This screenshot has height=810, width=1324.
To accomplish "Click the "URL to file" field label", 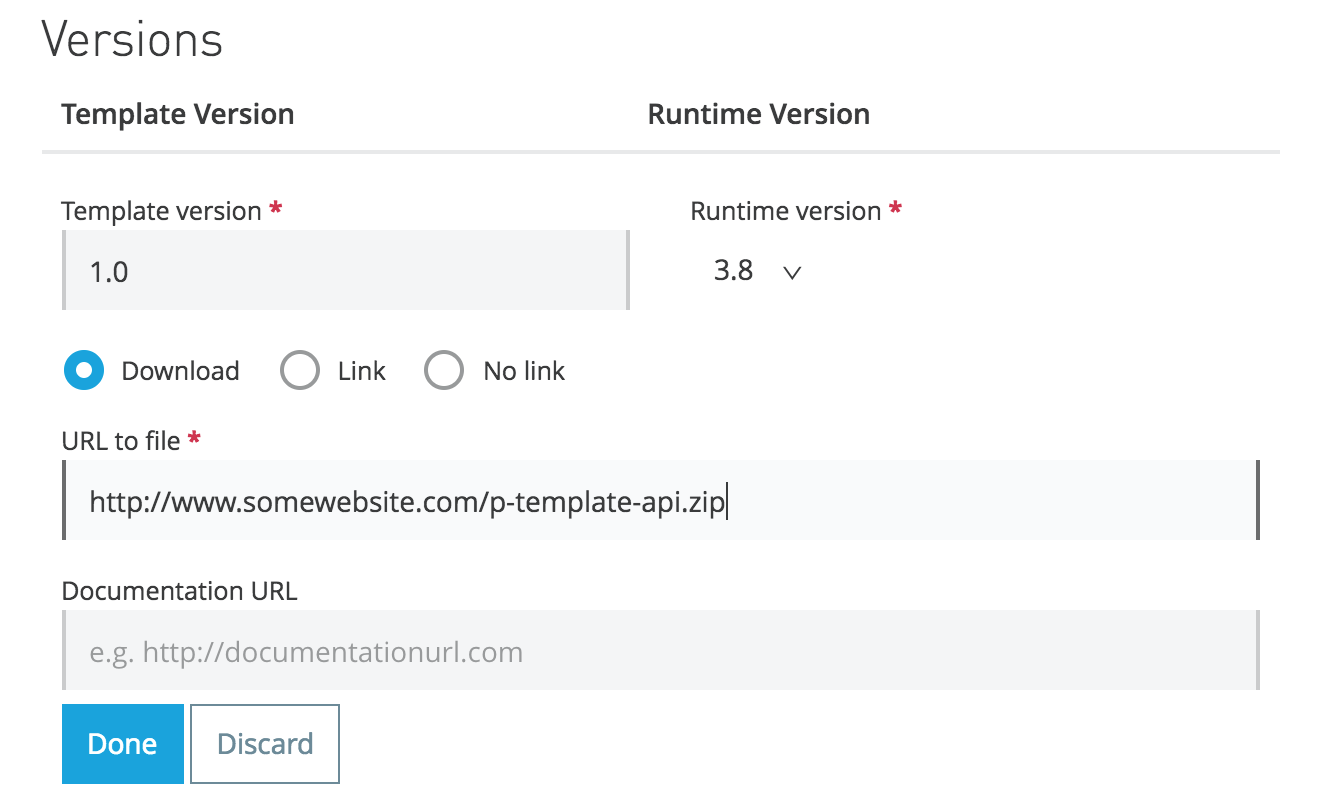I will click(120, 440).
